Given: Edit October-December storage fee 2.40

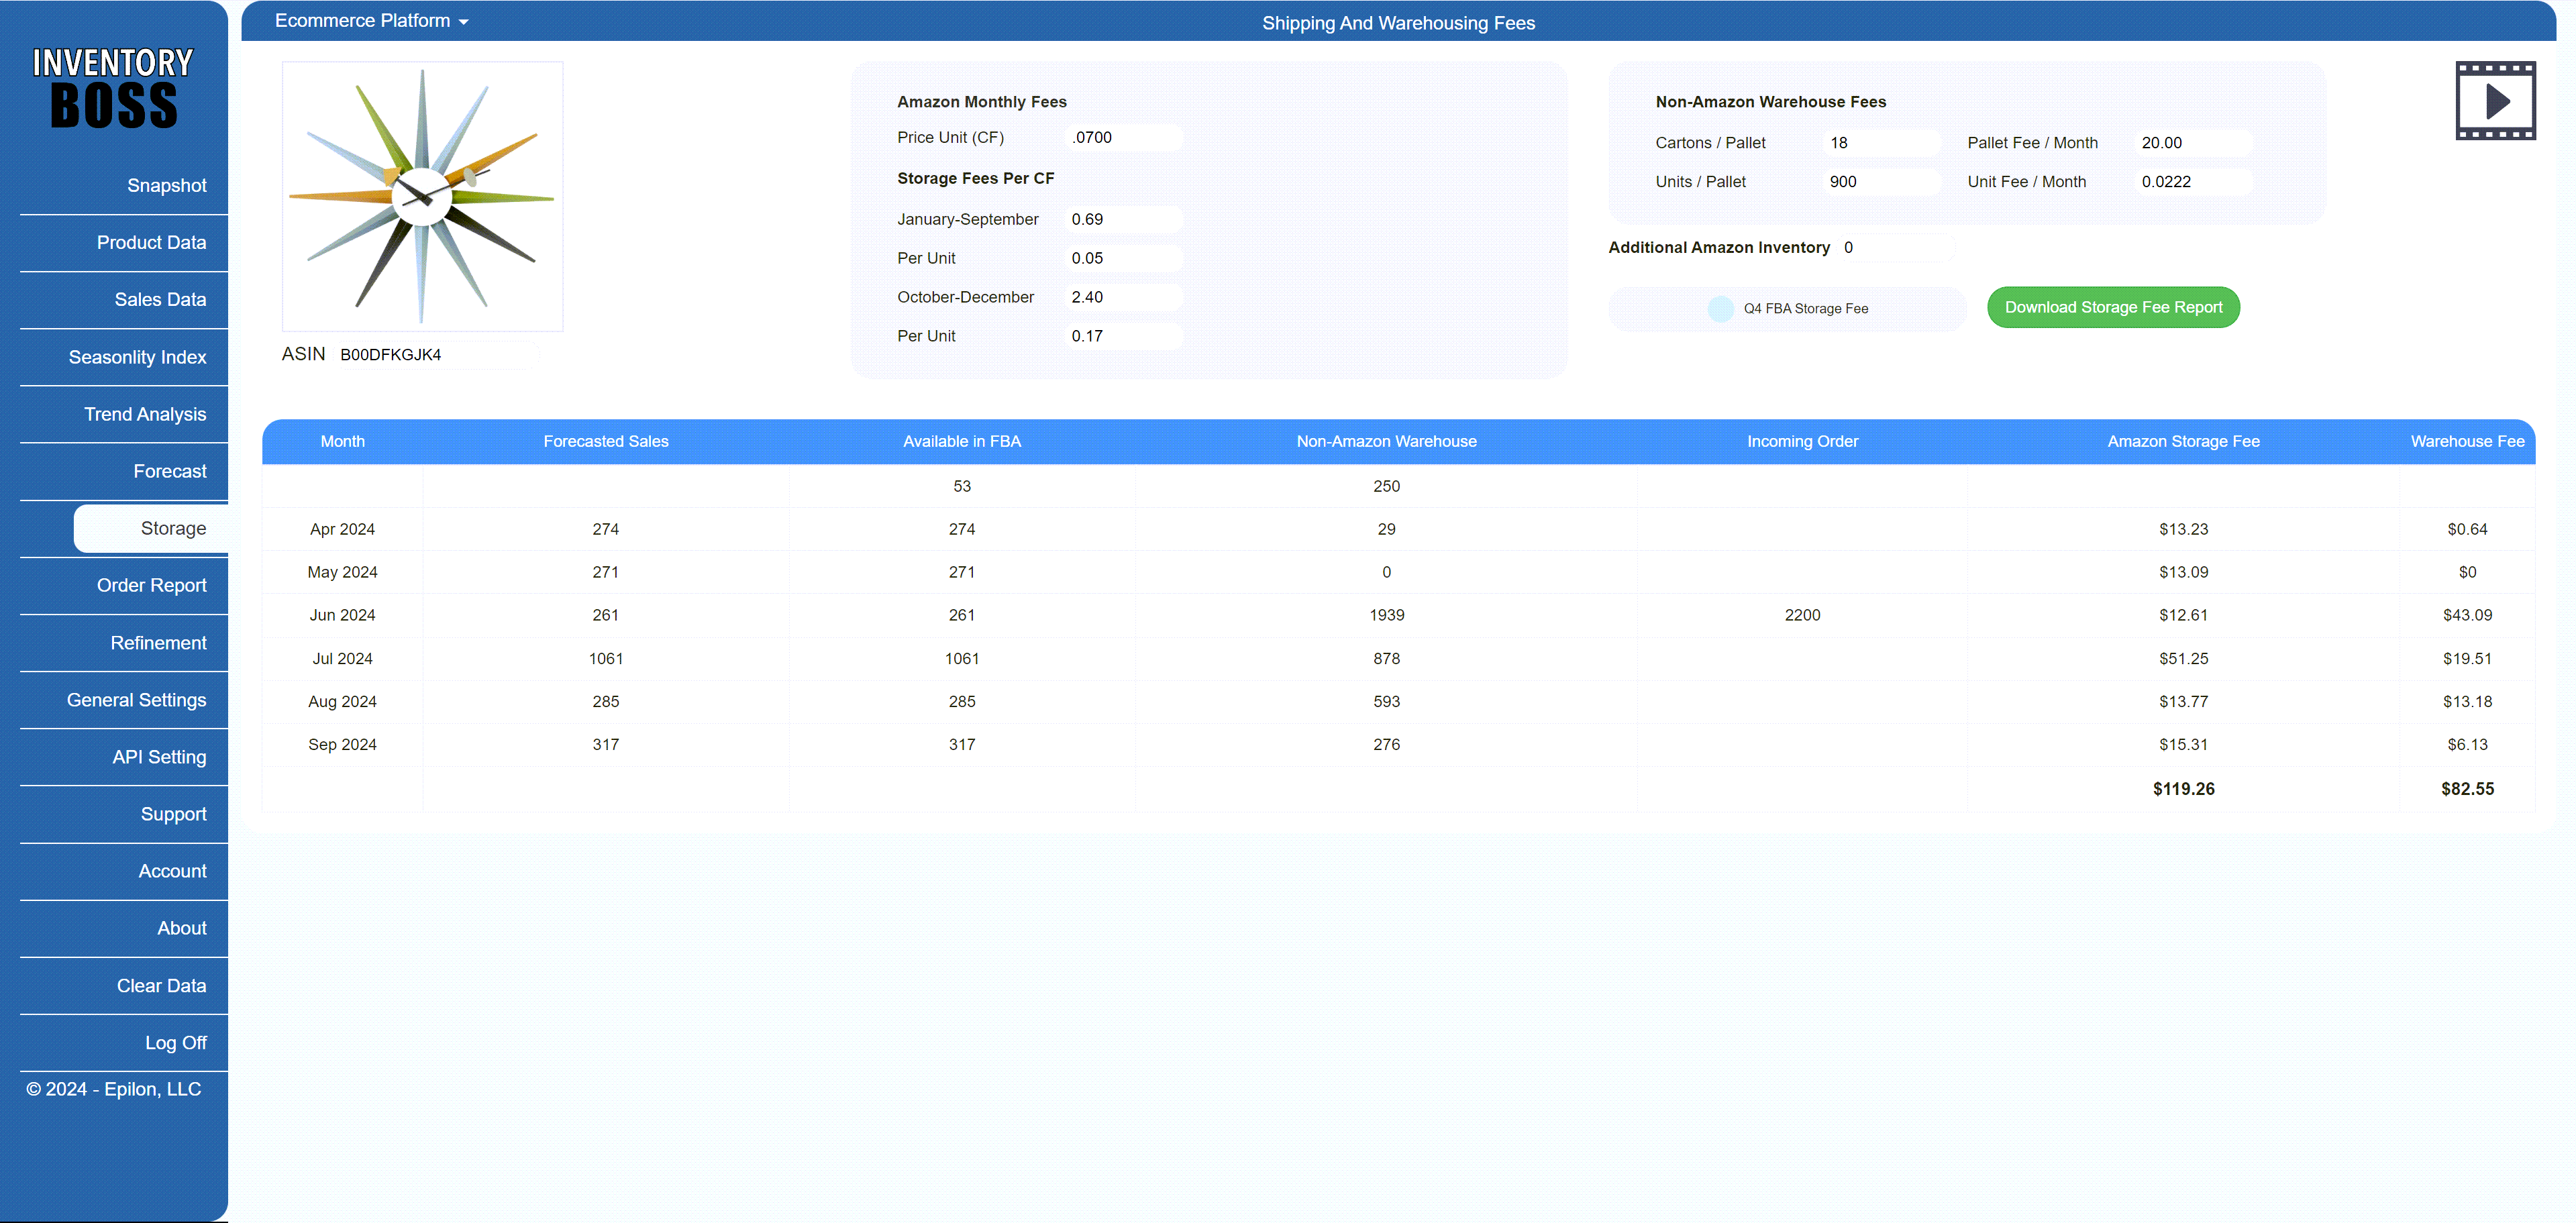Looking at the screenshot, I should click(1124, 297).
